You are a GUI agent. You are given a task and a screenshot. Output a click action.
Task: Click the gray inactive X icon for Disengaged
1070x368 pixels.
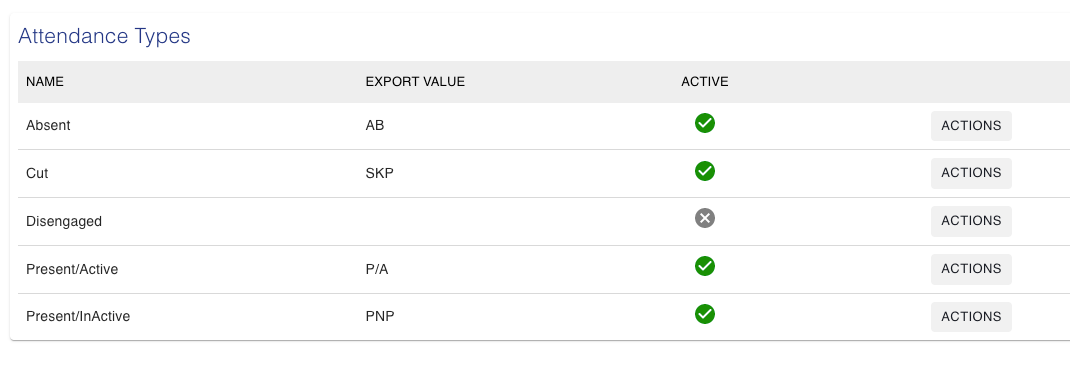pyautogui.click(x=704, y=218)
